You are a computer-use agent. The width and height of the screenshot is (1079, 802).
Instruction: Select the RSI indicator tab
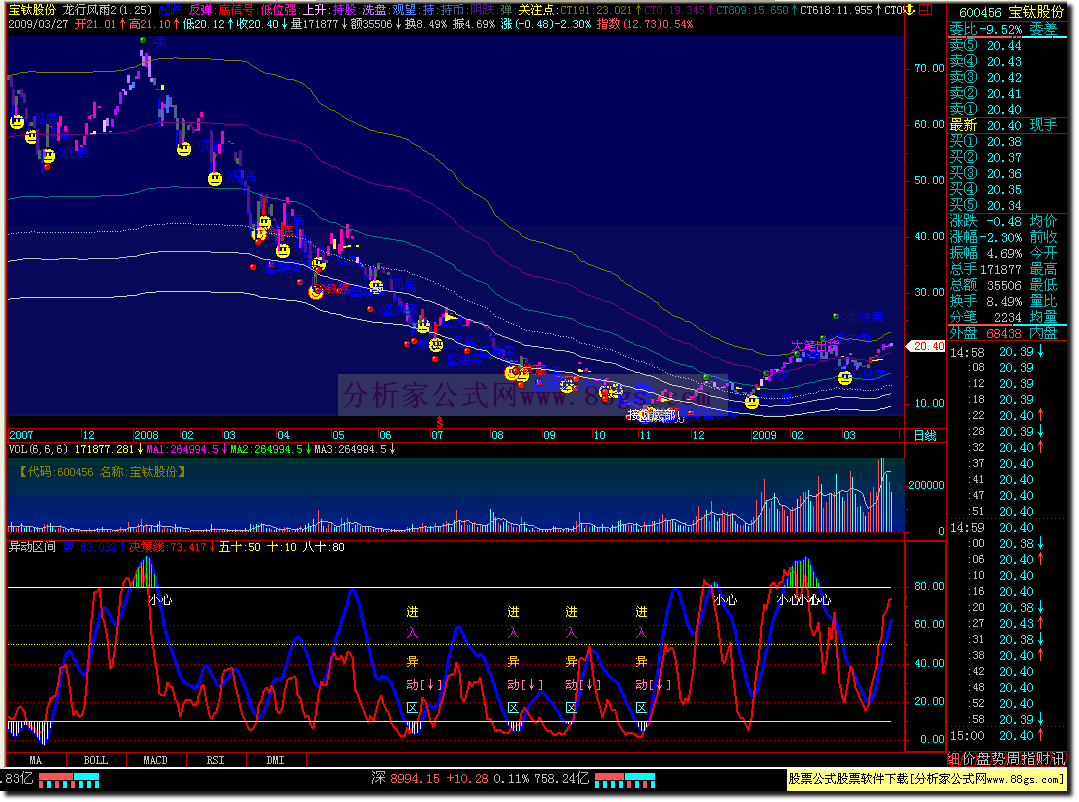(215, 760)
